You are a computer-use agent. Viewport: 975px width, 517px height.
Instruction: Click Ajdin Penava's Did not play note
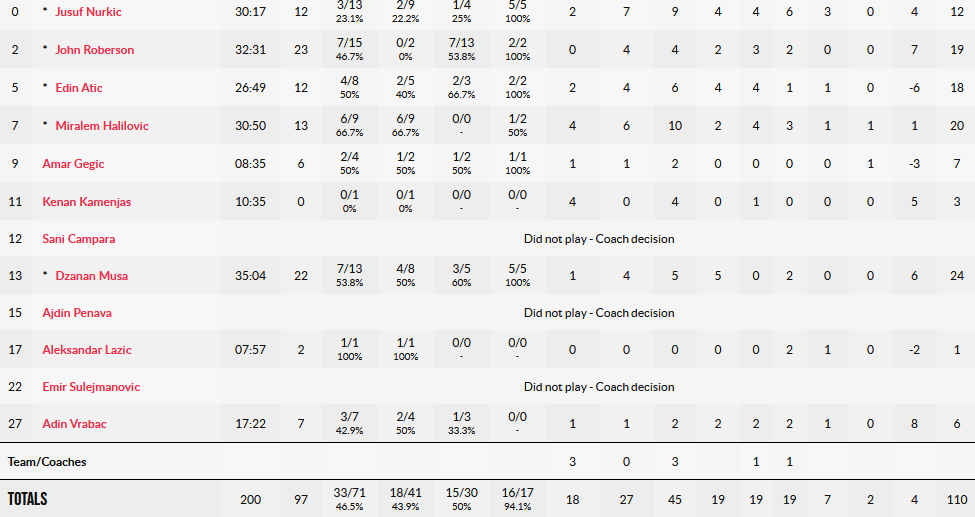pyautogui.click(x=599, y=313)
